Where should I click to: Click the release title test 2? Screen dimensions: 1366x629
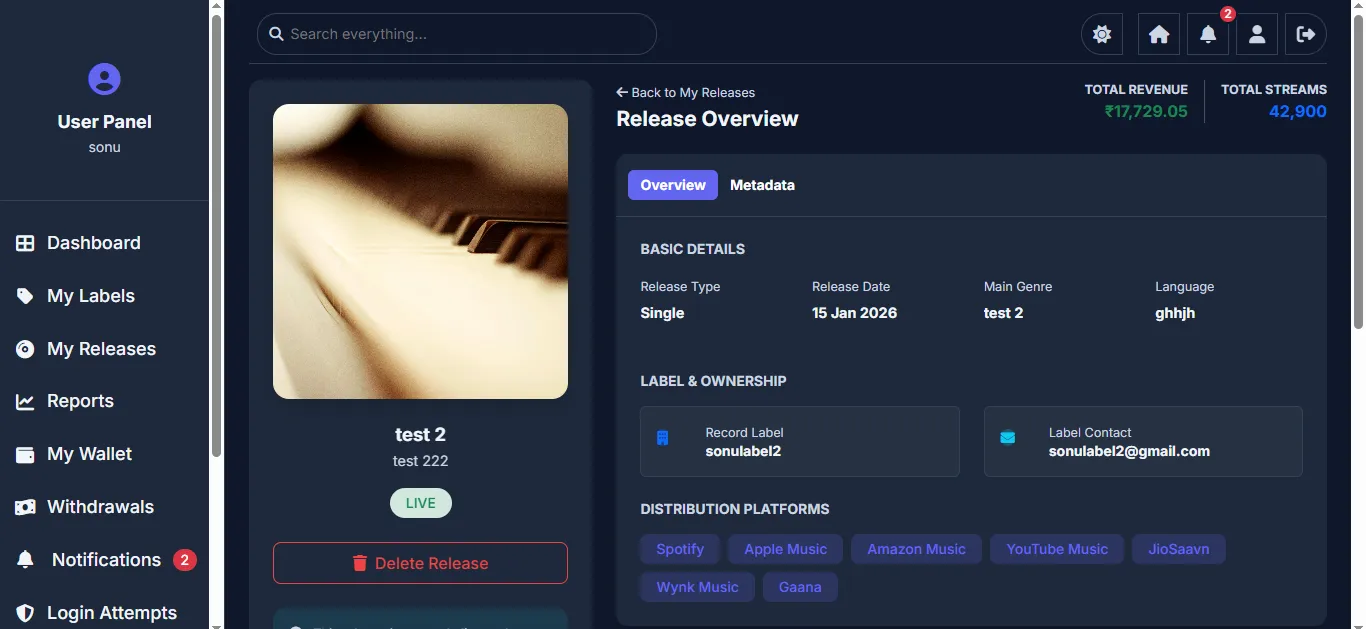click(420, 434)
